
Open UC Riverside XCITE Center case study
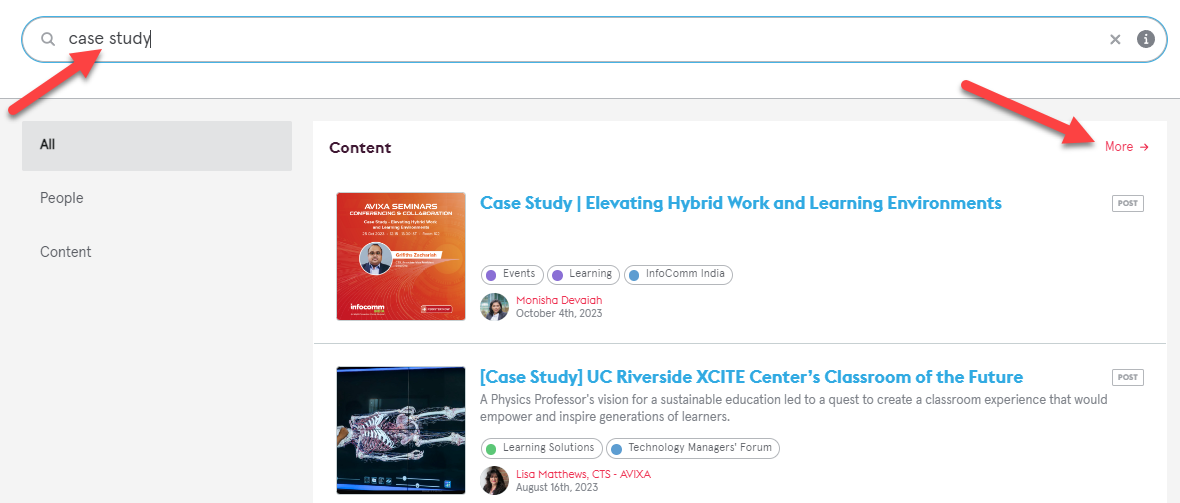[x=751, y=377]
